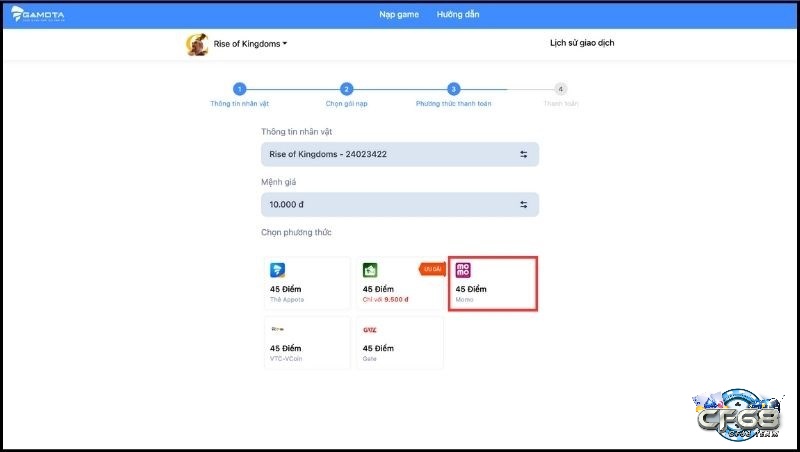The height and width of the screenshot is (452, 800).
Task: Click the Rise of Kingdoms - 24023422 field
Action: [400, 154]
